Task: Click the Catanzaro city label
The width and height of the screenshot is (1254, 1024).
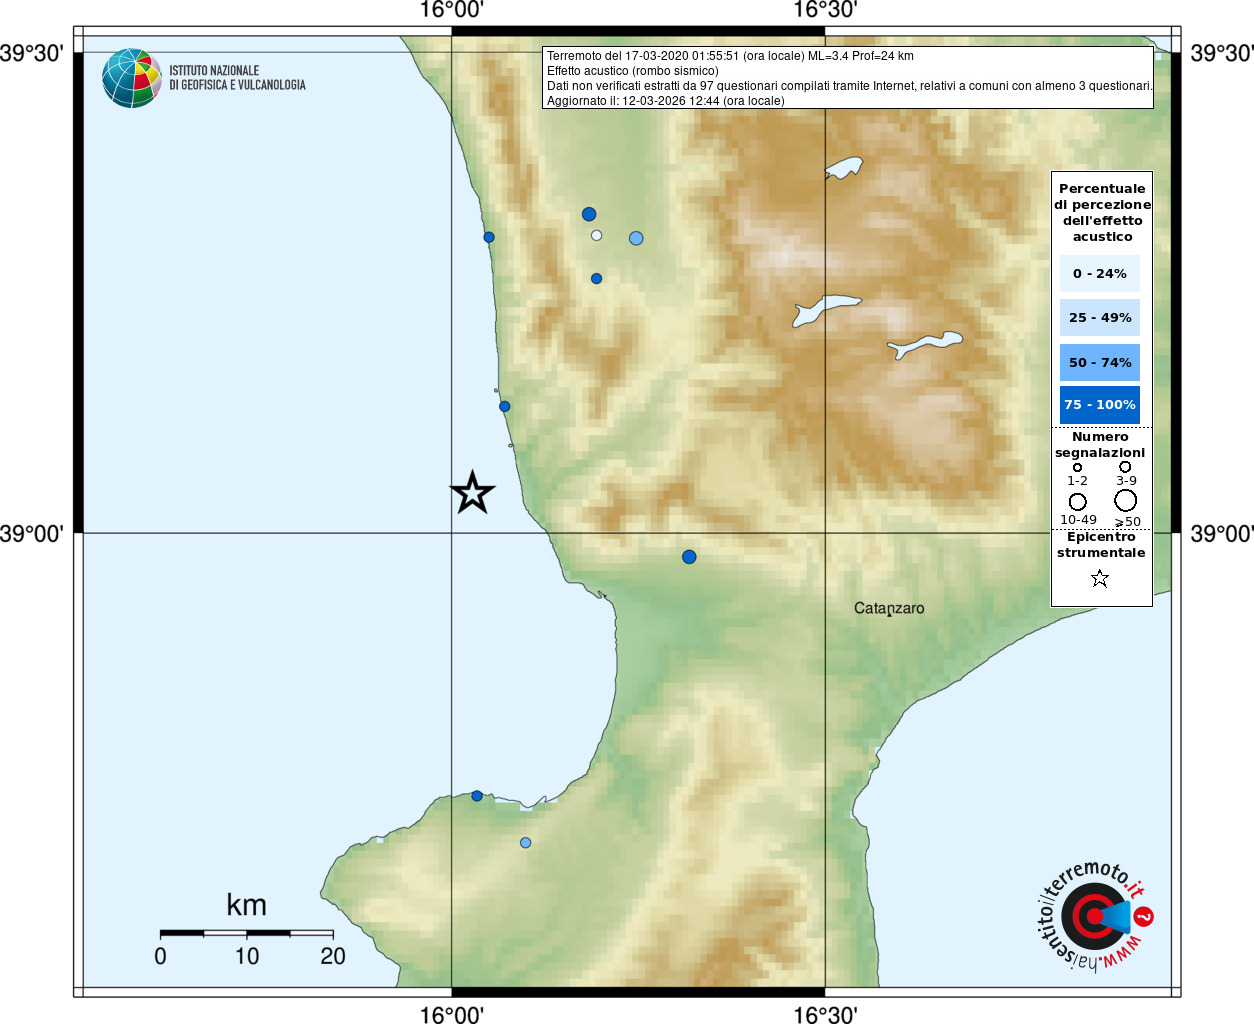Action: (889, 608)
